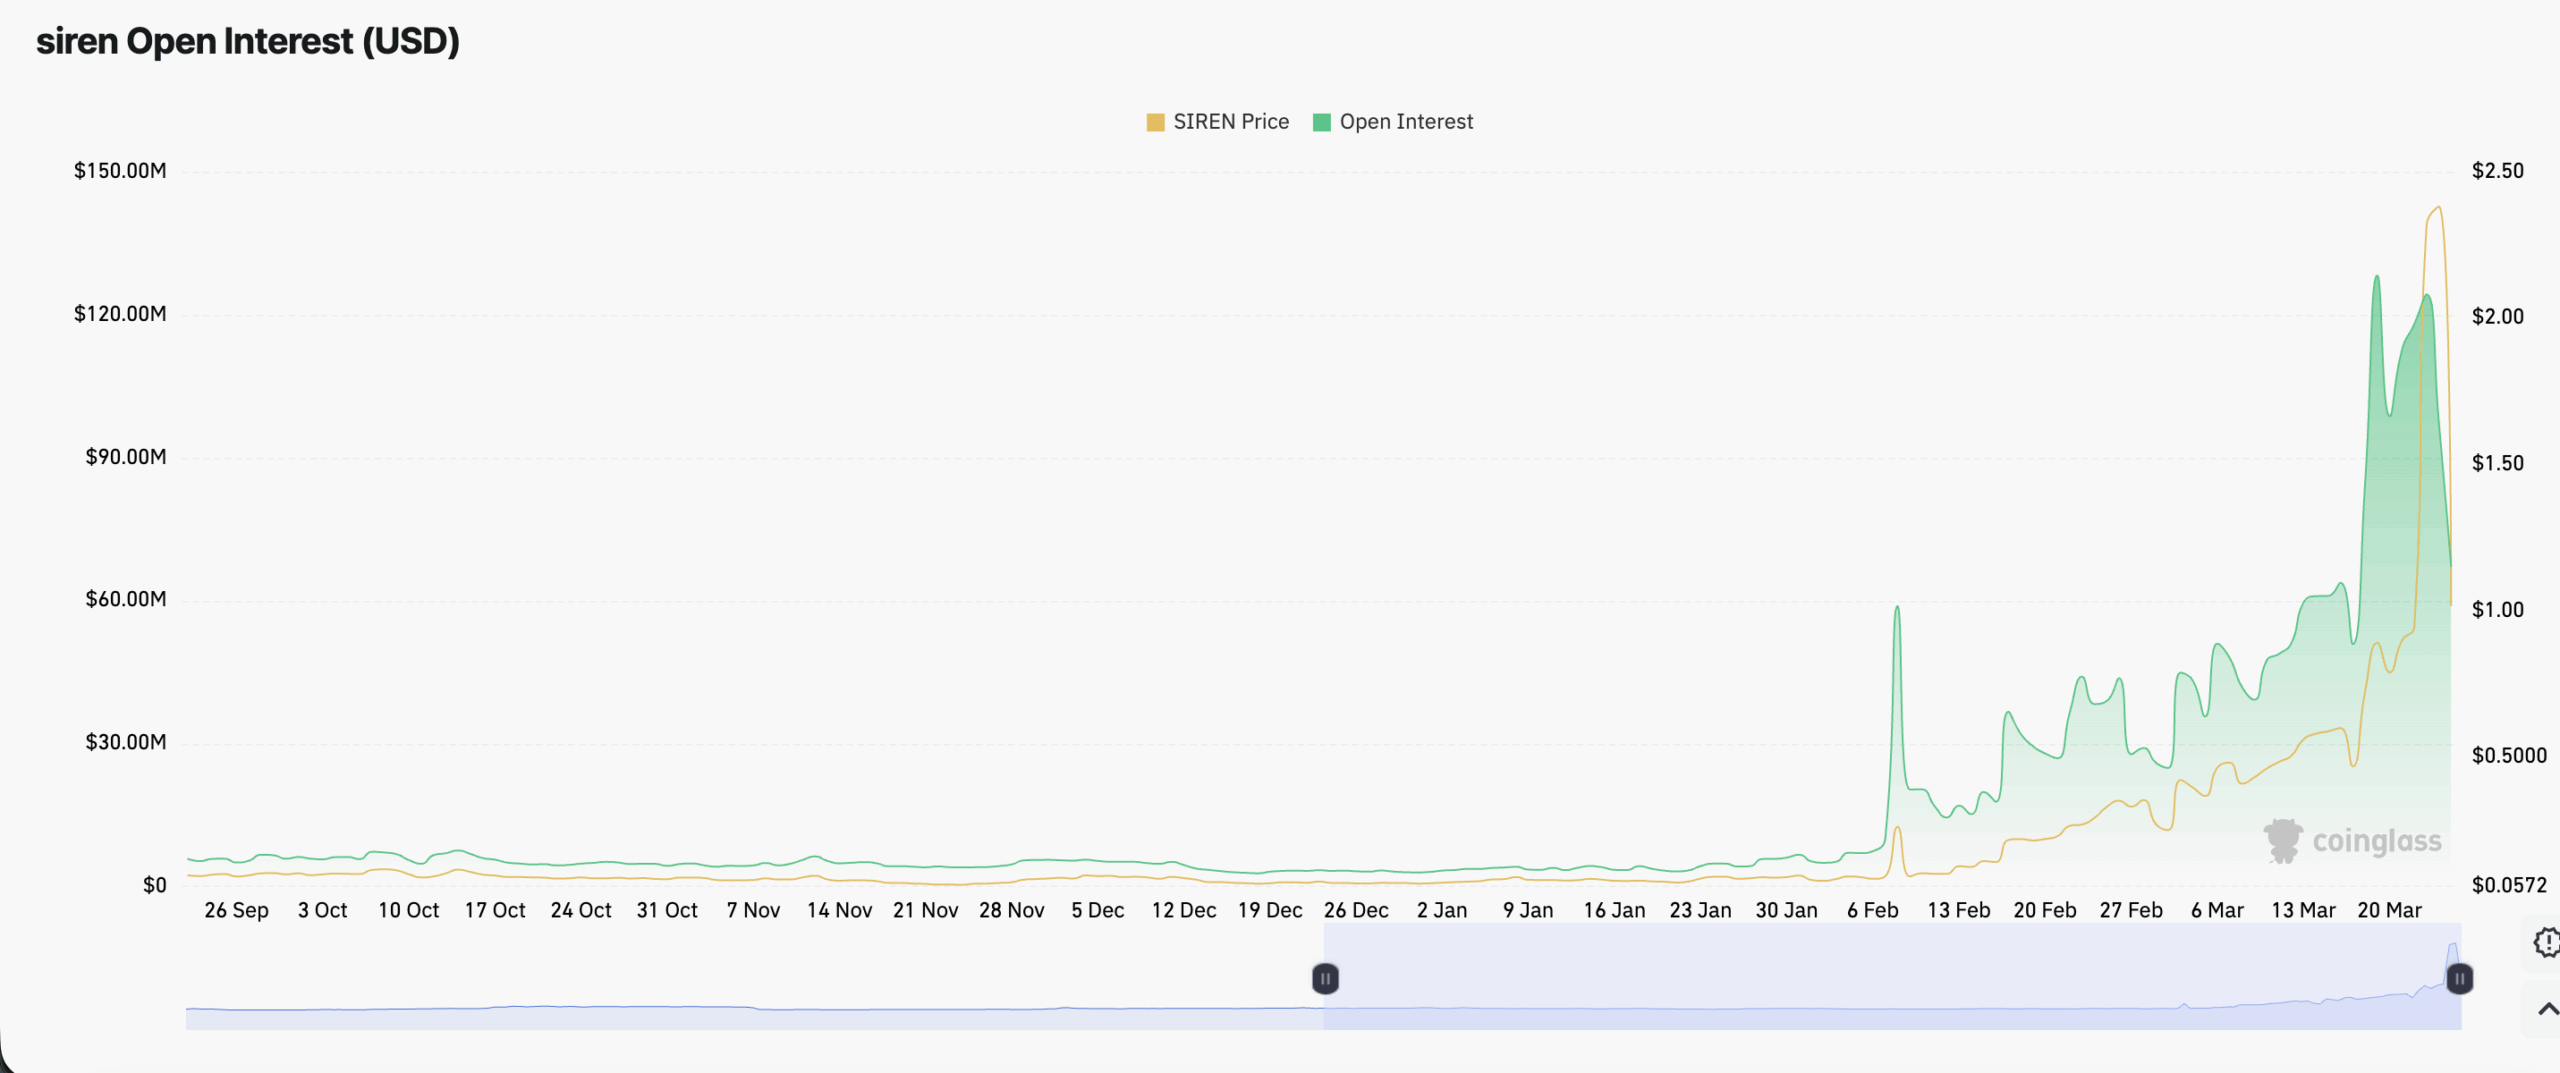Click the alert badge icon at right edge
Screen dimensions: 2560x1073
pos(2547,942)
